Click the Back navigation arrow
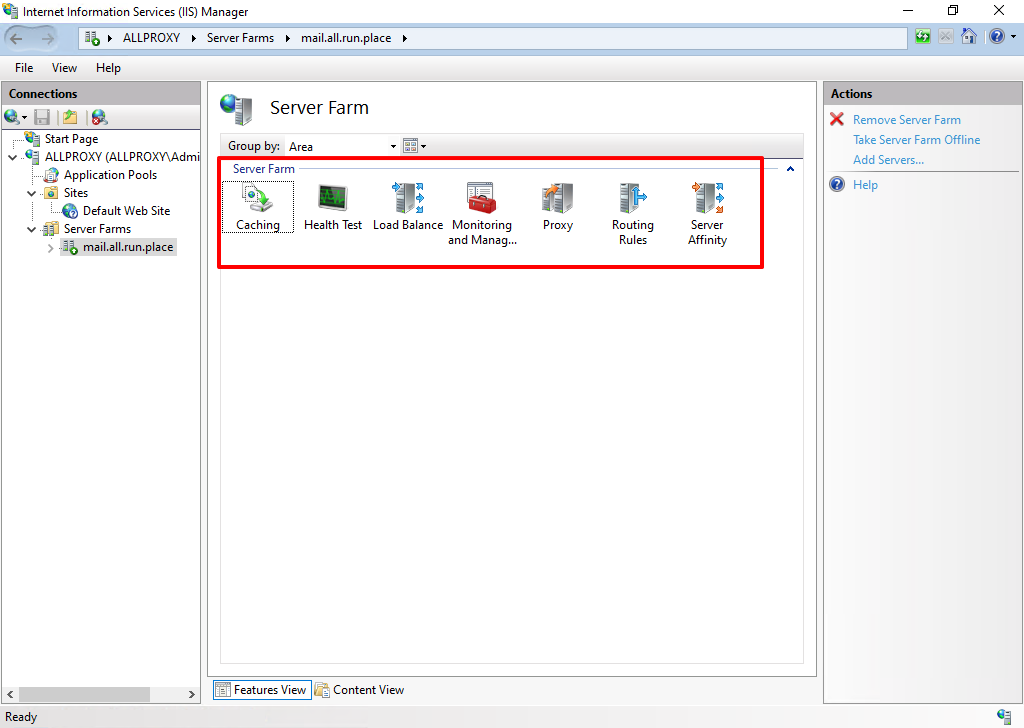Screen dimensions: 1024x728 point(16,39)
